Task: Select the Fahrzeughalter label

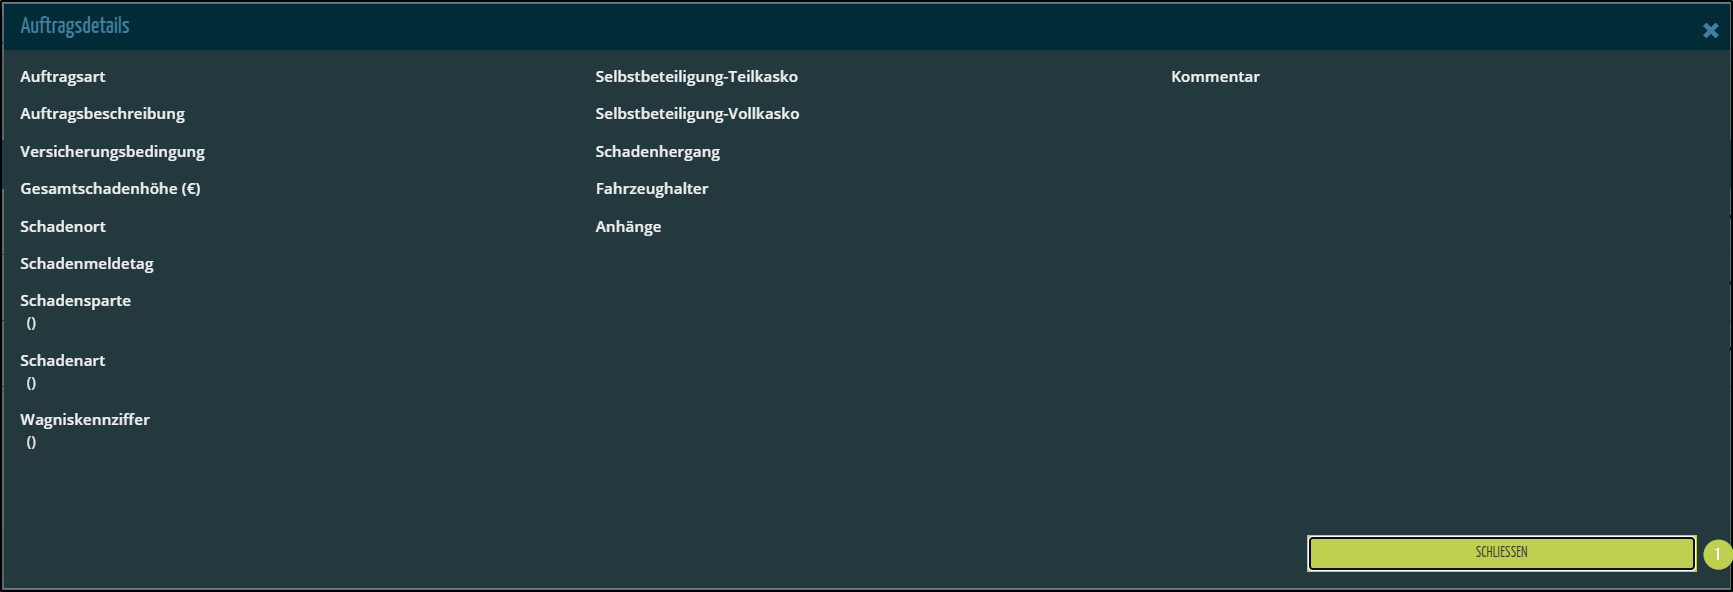Action: [x=651, y=189]
